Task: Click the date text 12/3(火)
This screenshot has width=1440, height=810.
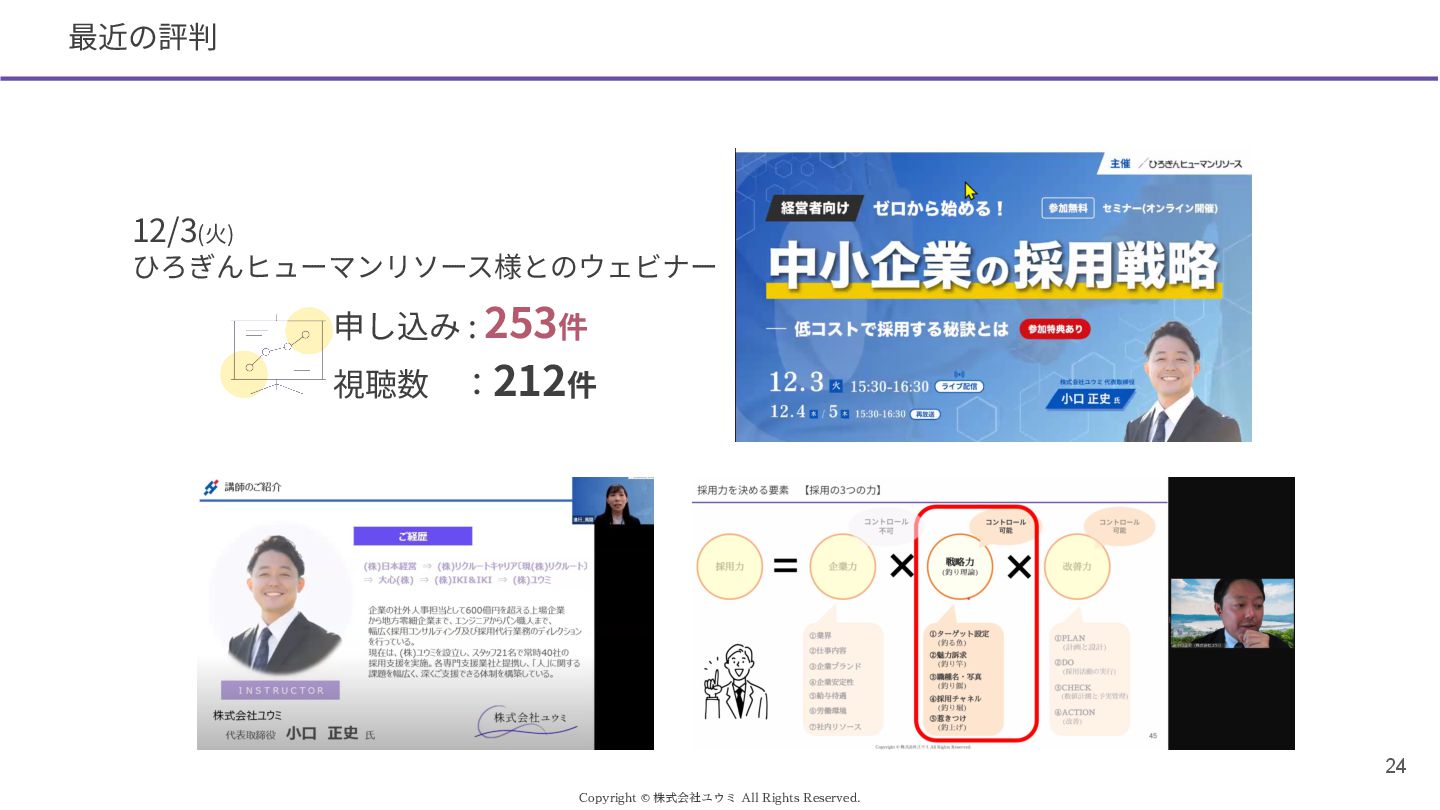Action: tap(183, 231)
